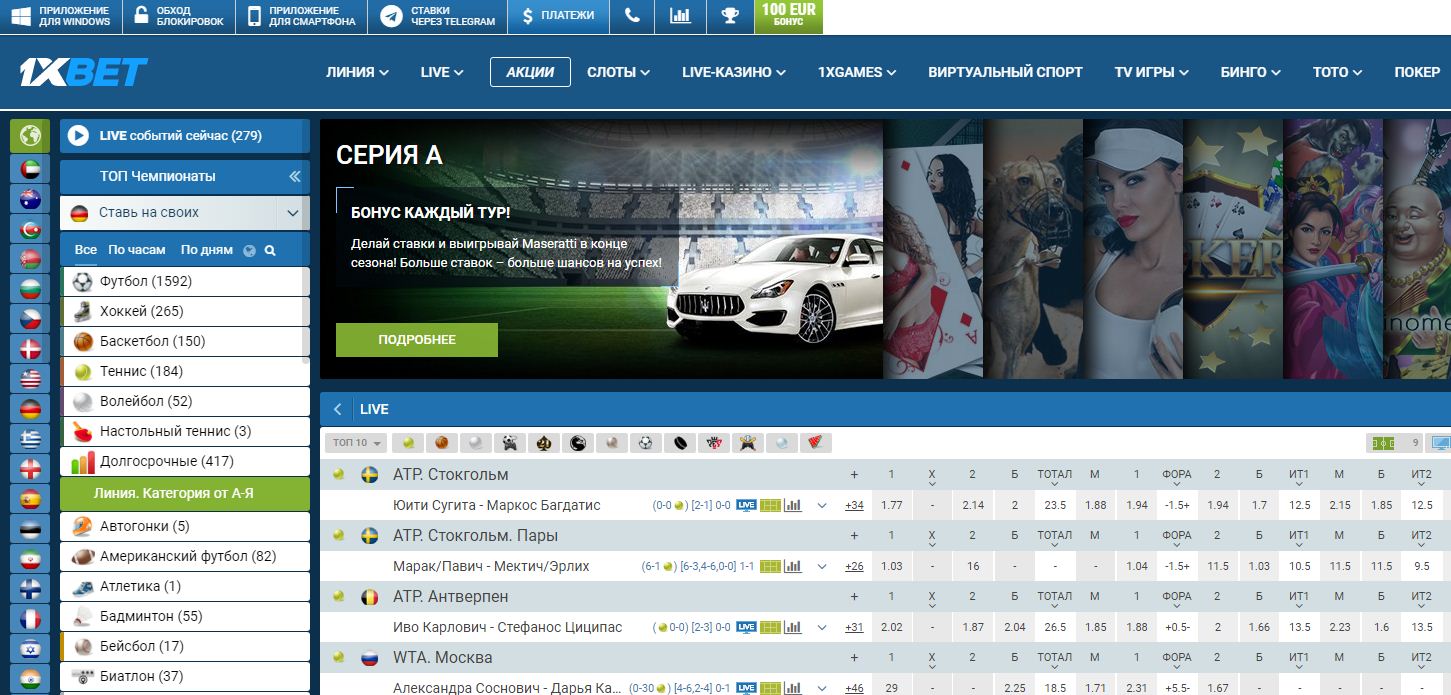Open the Ставь на своих dropdown

coord(185,213)
